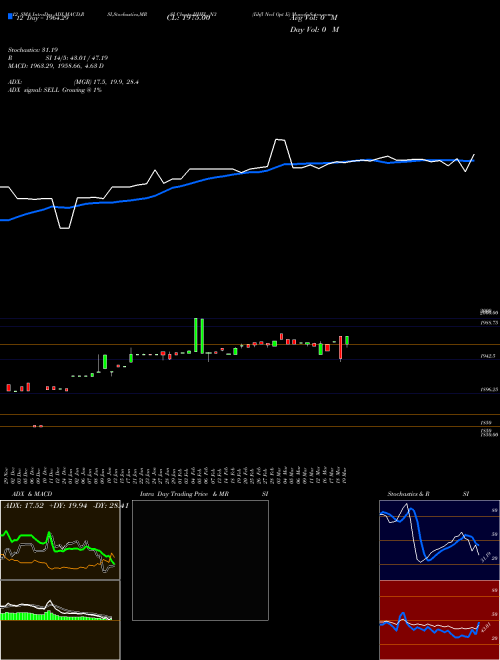Click the 1896.25 price axis label
The image size is (500, 660).
[489, 390]
